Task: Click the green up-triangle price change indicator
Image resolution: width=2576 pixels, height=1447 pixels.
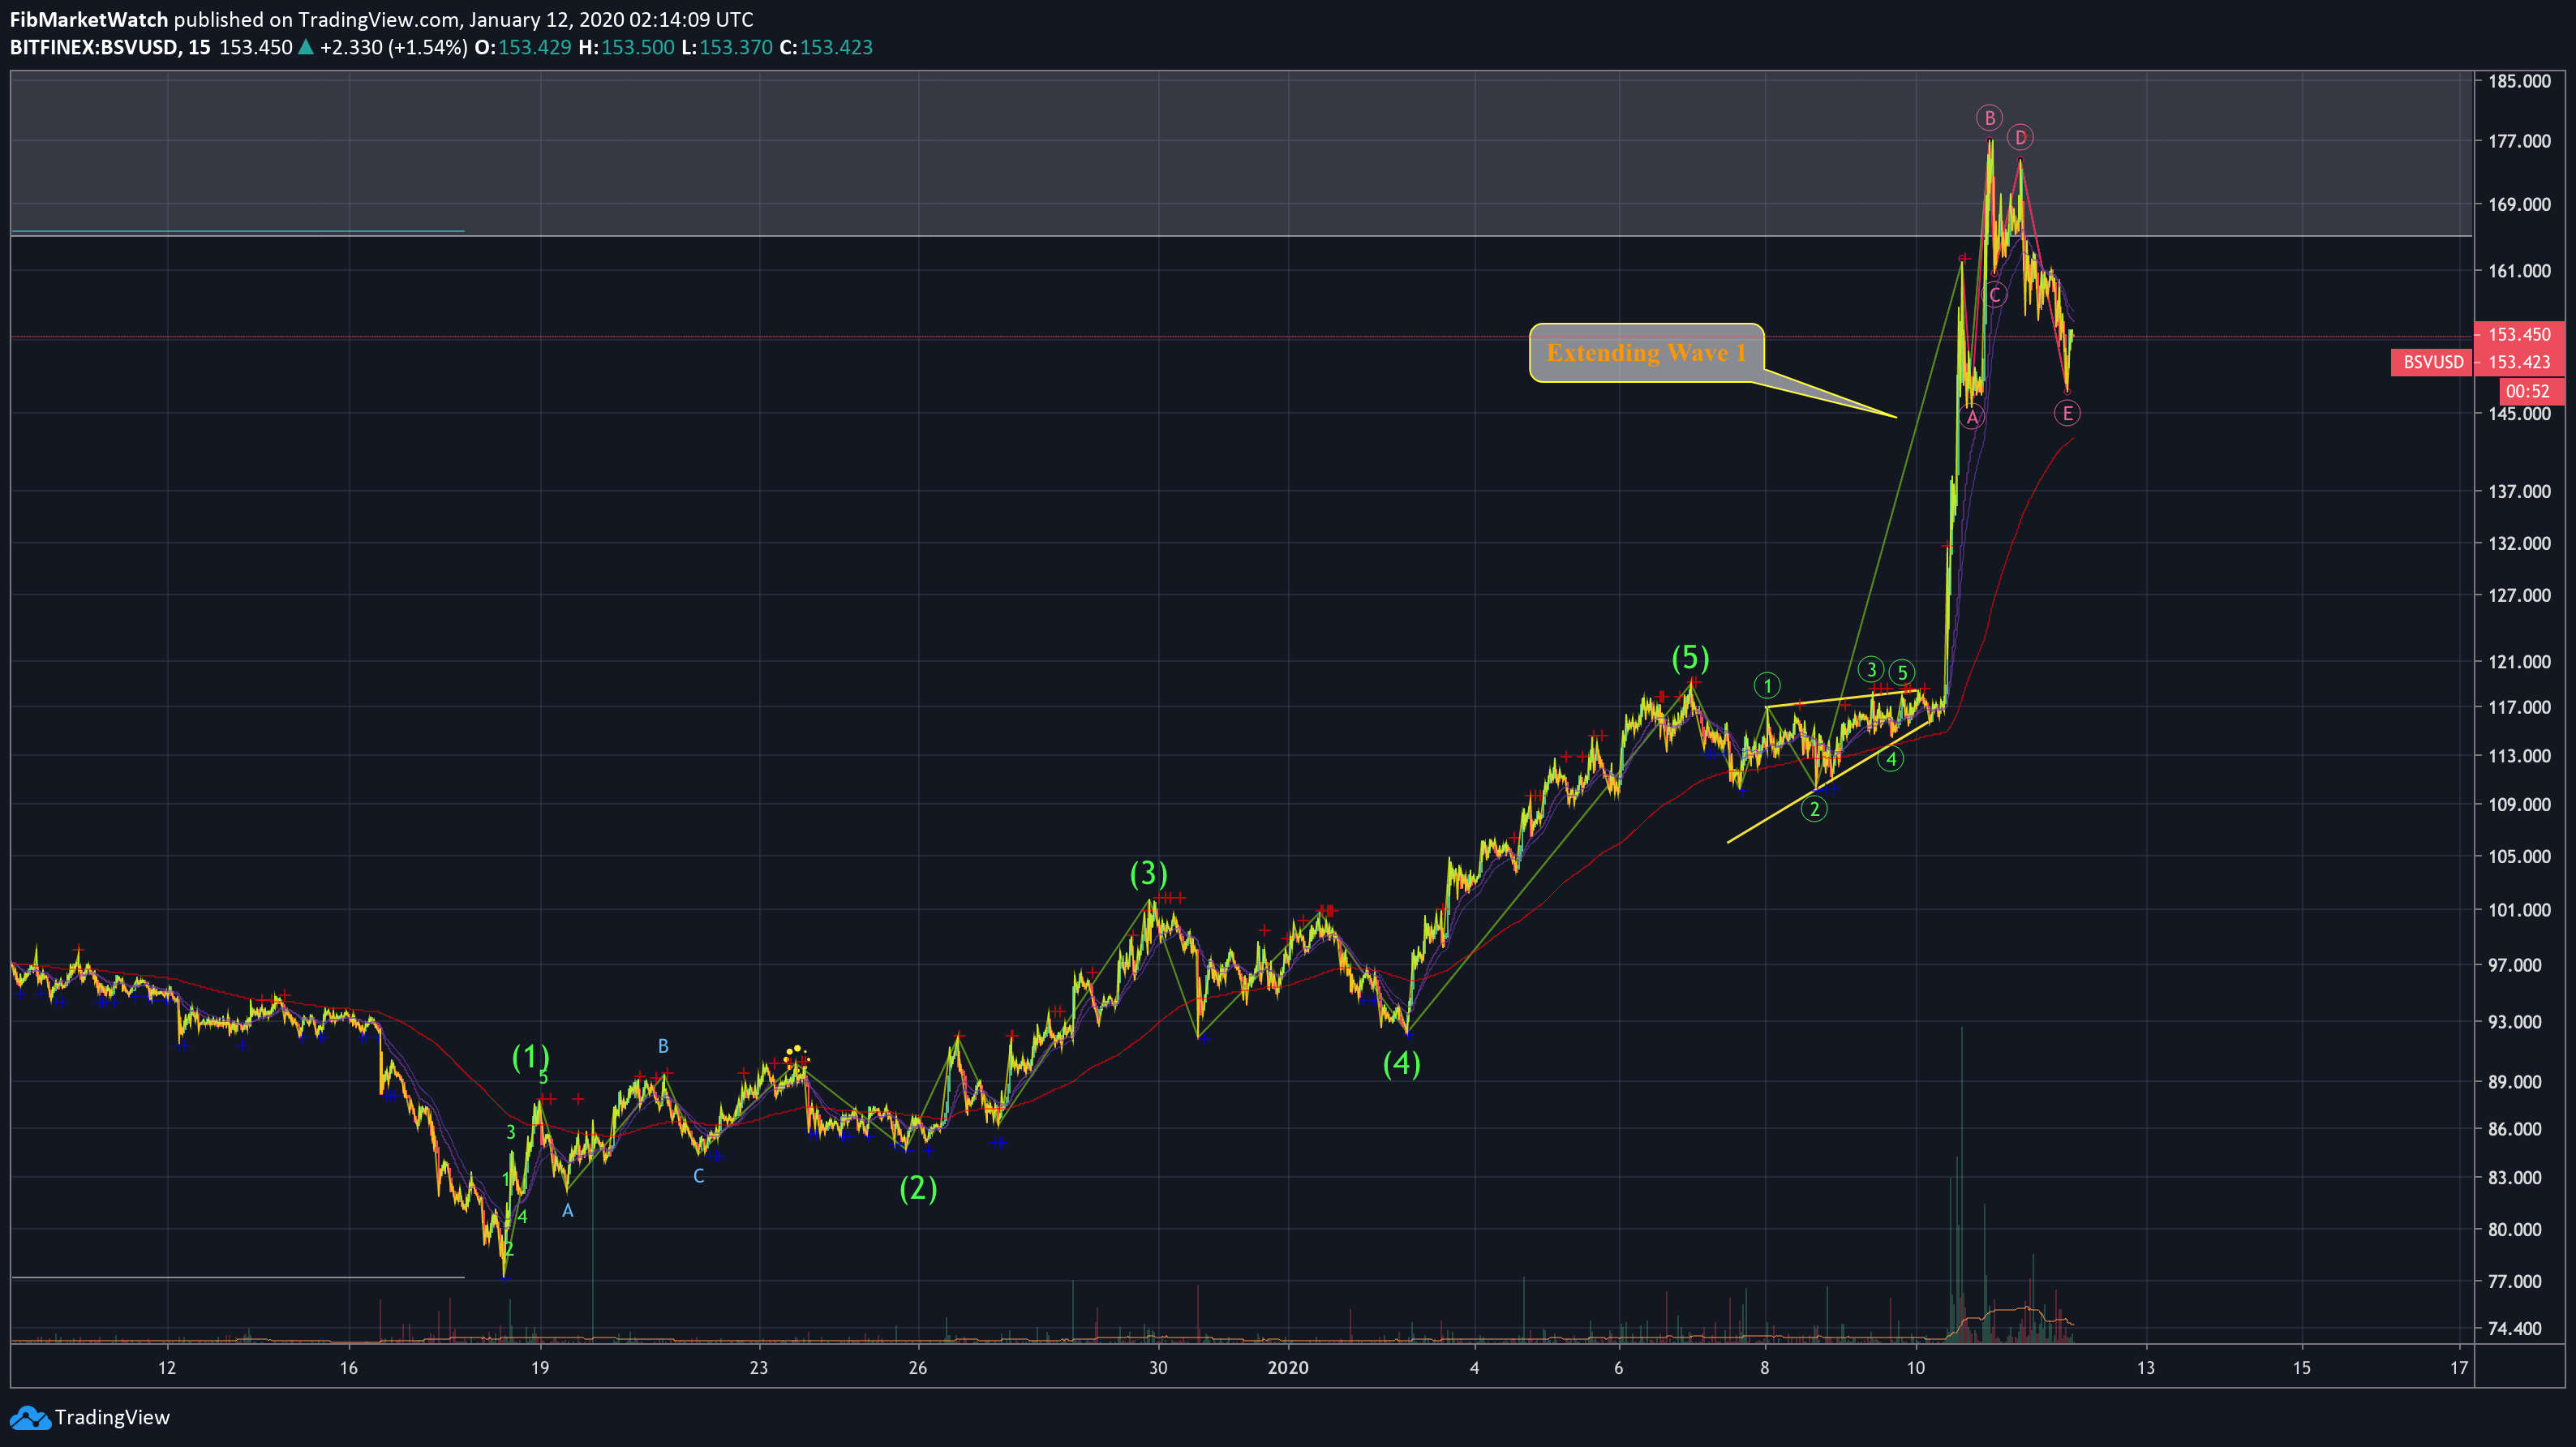Action: click(306, 47)
